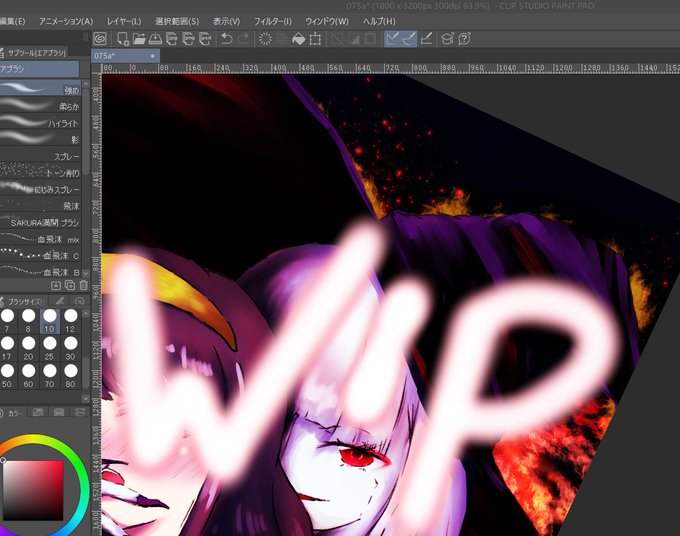Select the カラー color wheel tab
Screen dimensions: 680x536
coord(12,413)
